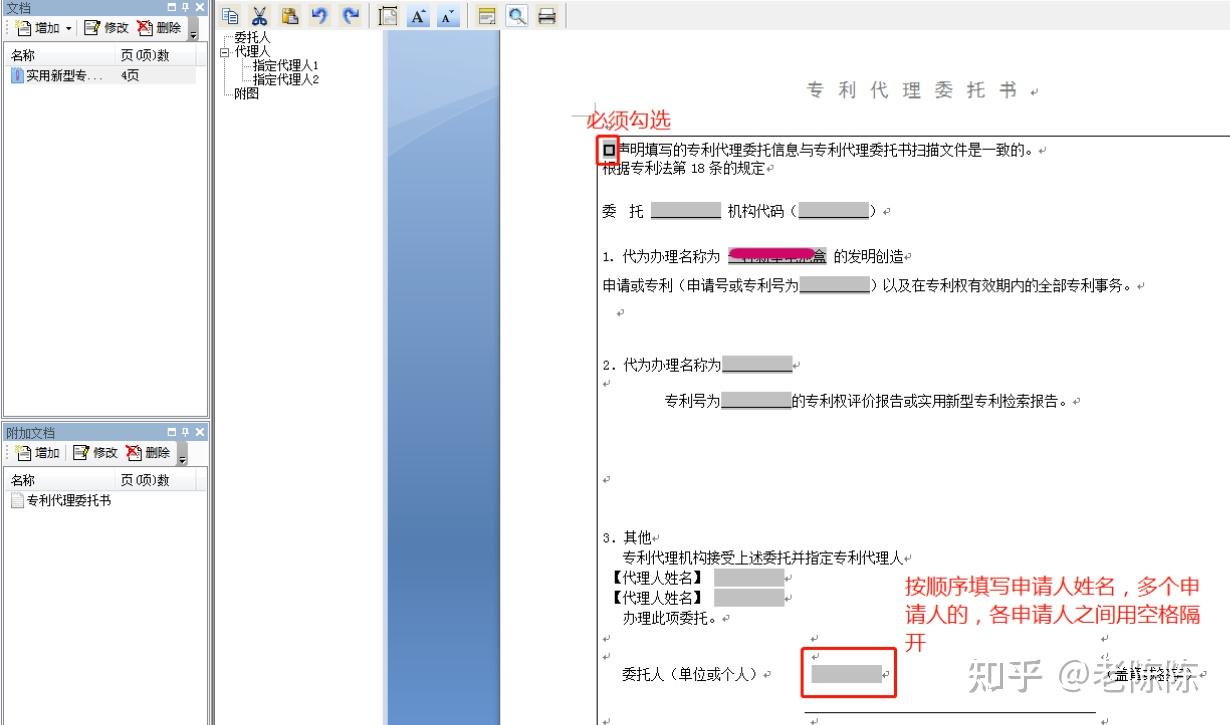This screenshot has height=725, width=1230.
Task: Select 专利代理委托书 in the 附加文档 list
Action: tap(61, 500)
